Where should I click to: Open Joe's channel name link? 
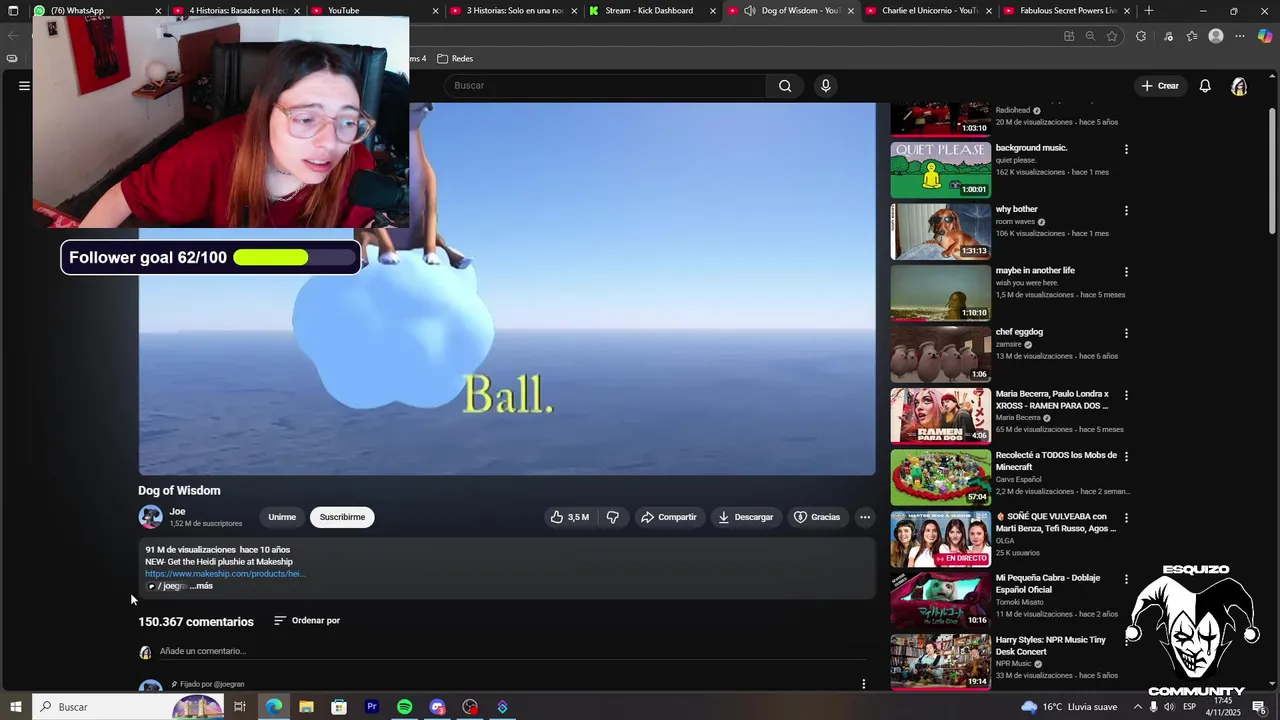point(177,511)
